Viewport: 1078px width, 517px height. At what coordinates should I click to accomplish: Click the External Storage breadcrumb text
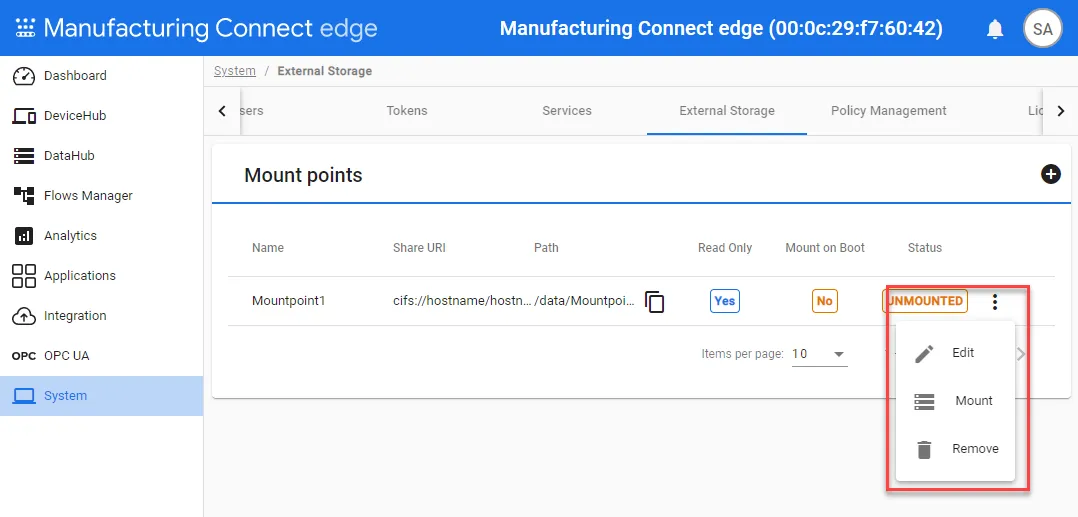(324, 71)
